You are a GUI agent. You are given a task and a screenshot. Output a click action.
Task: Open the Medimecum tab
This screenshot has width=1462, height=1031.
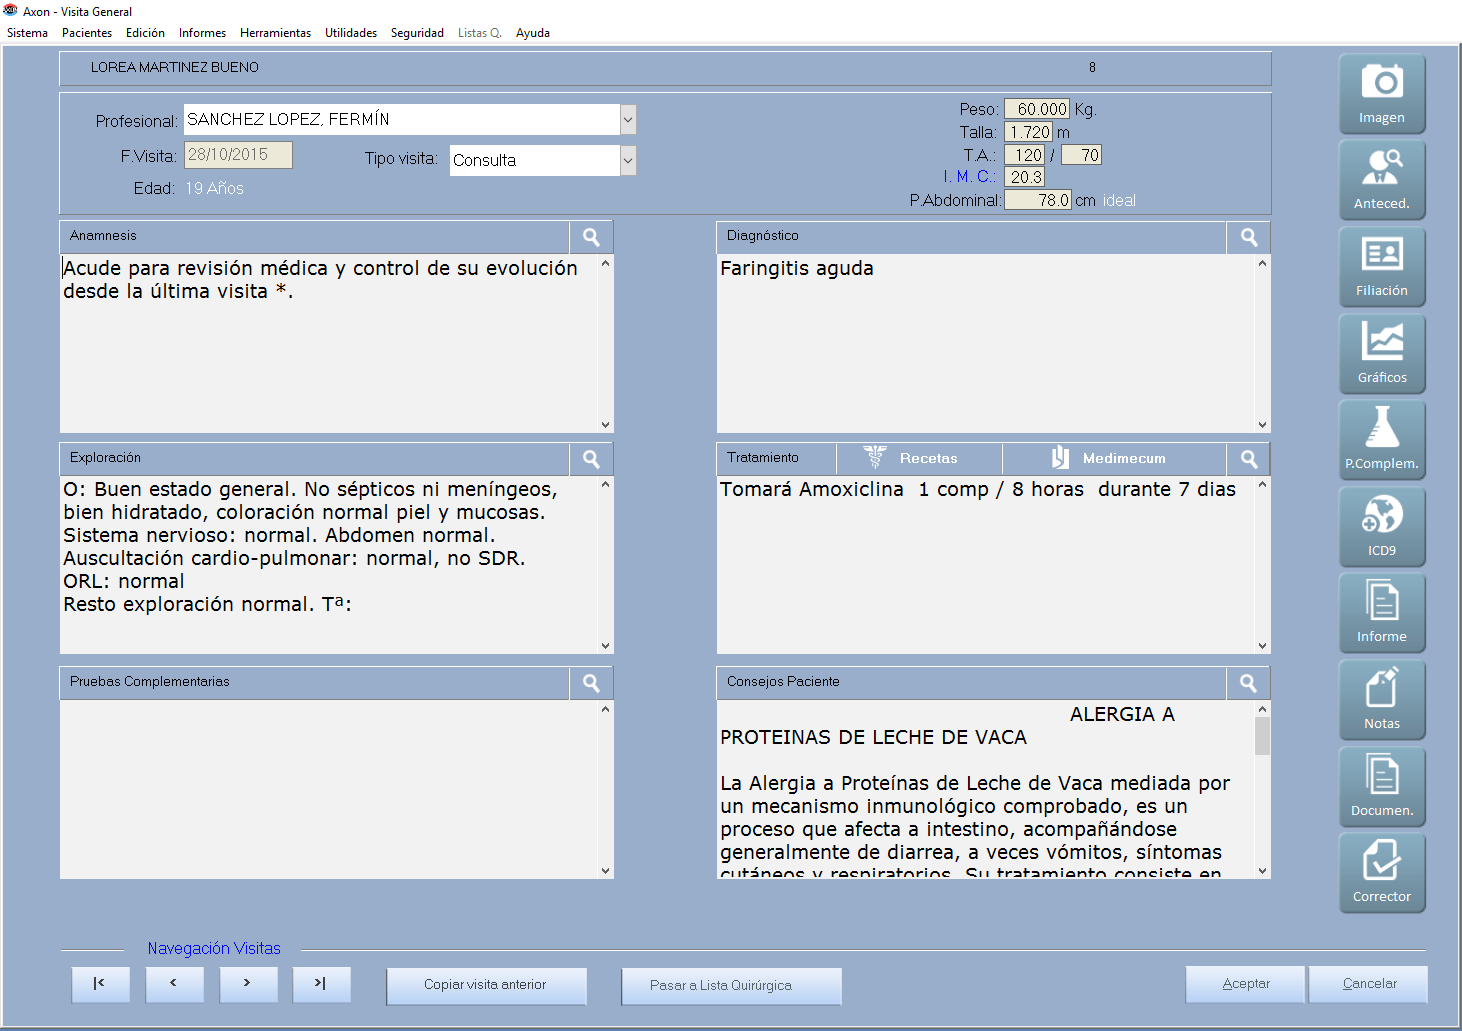click(1113, 458)
